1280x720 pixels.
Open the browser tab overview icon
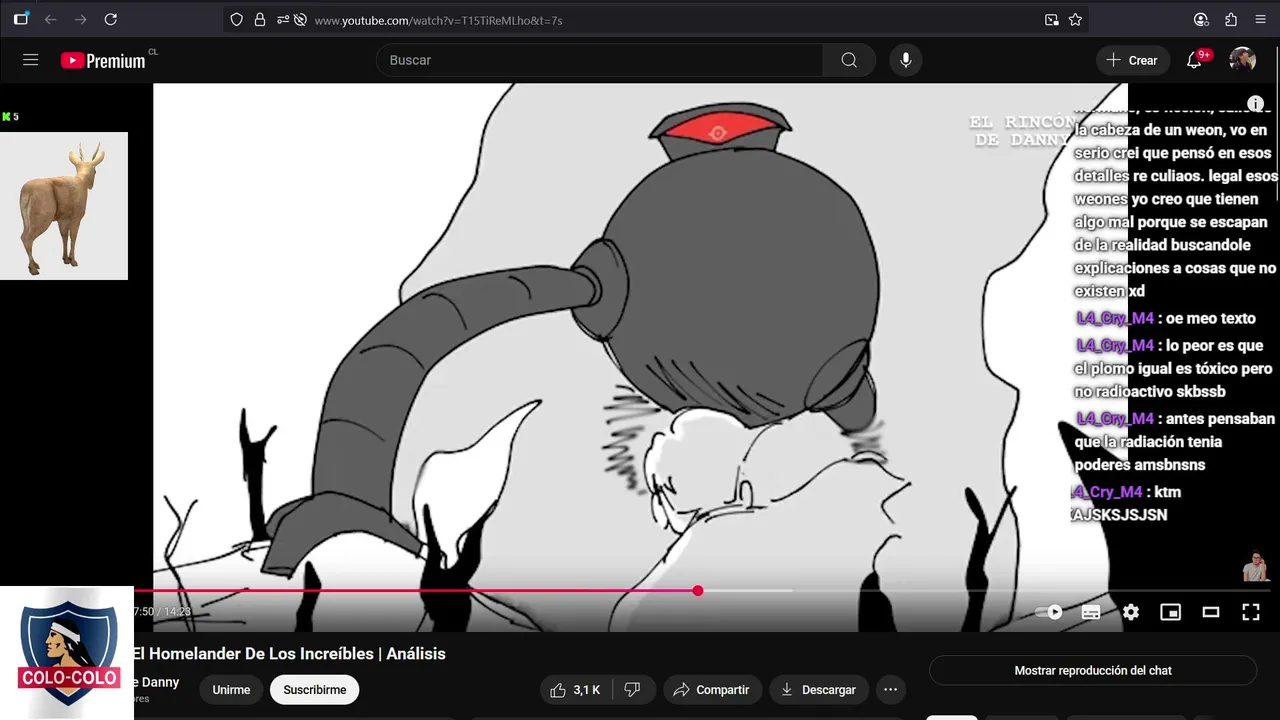[21, 19]
